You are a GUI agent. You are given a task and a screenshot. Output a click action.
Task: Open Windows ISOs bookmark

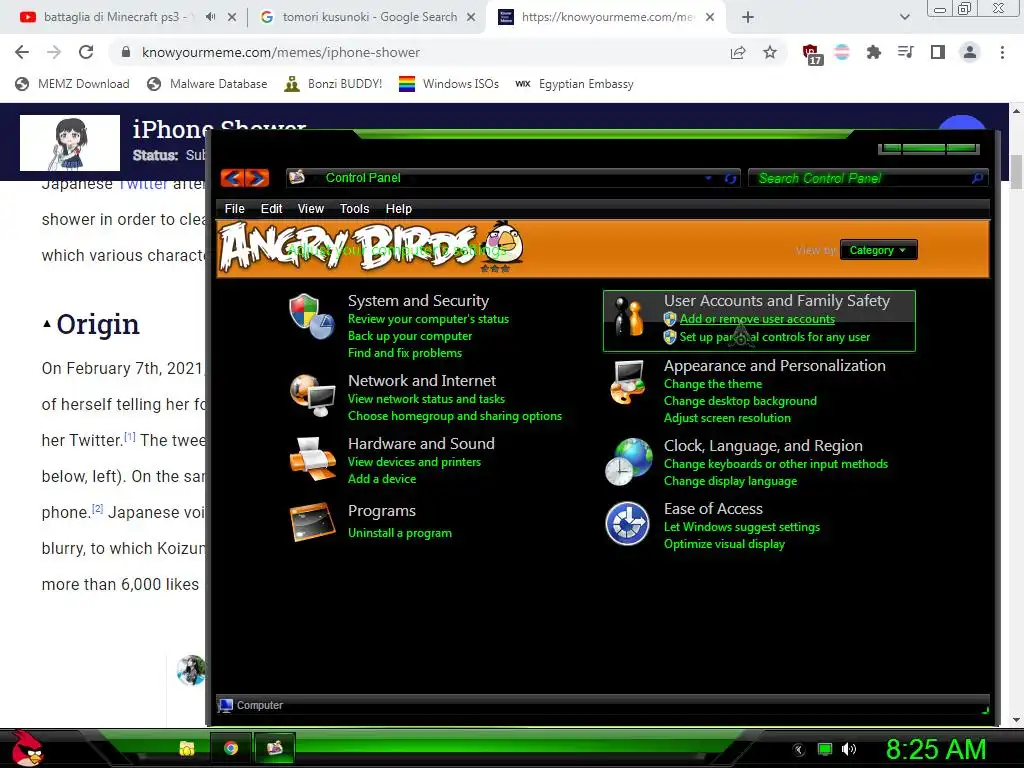tap(449, 84)
